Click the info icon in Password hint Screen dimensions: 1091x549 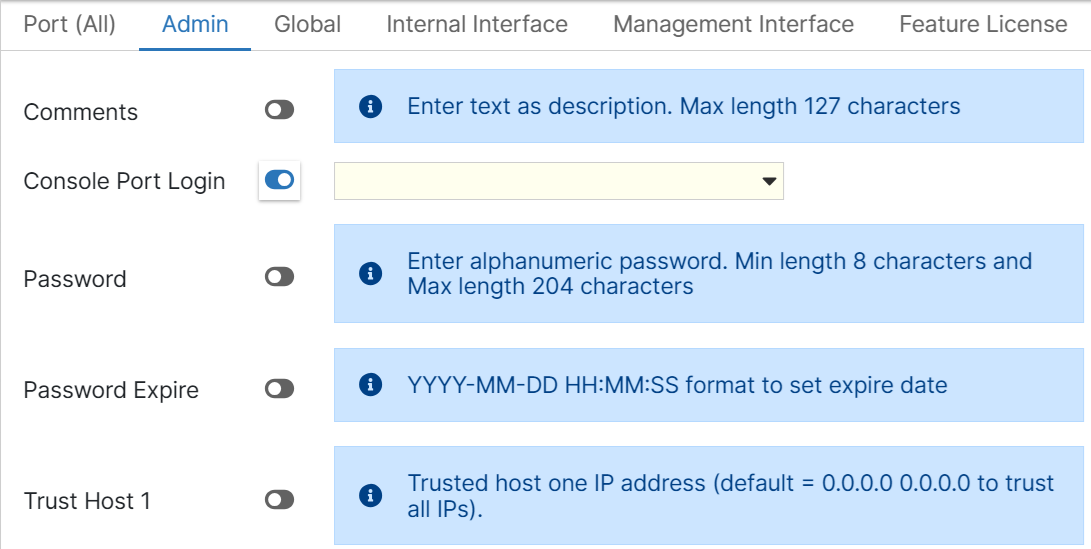pos(370,273)
